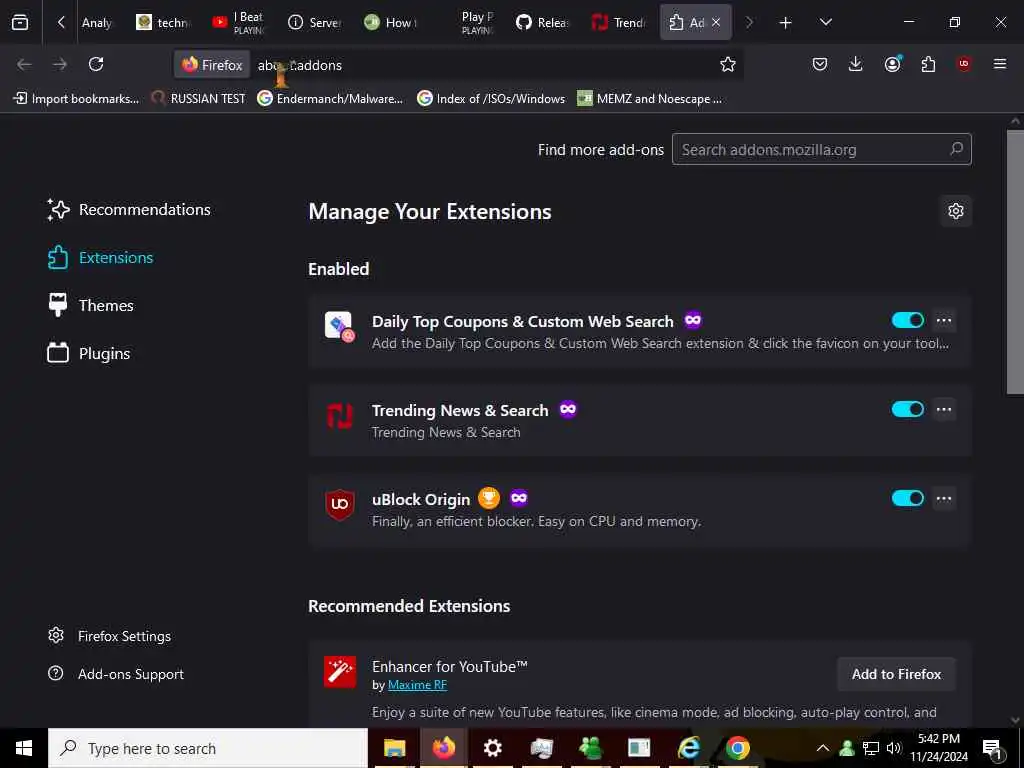
Task: Open the Firefox account menu
Action: click(893, 64)
